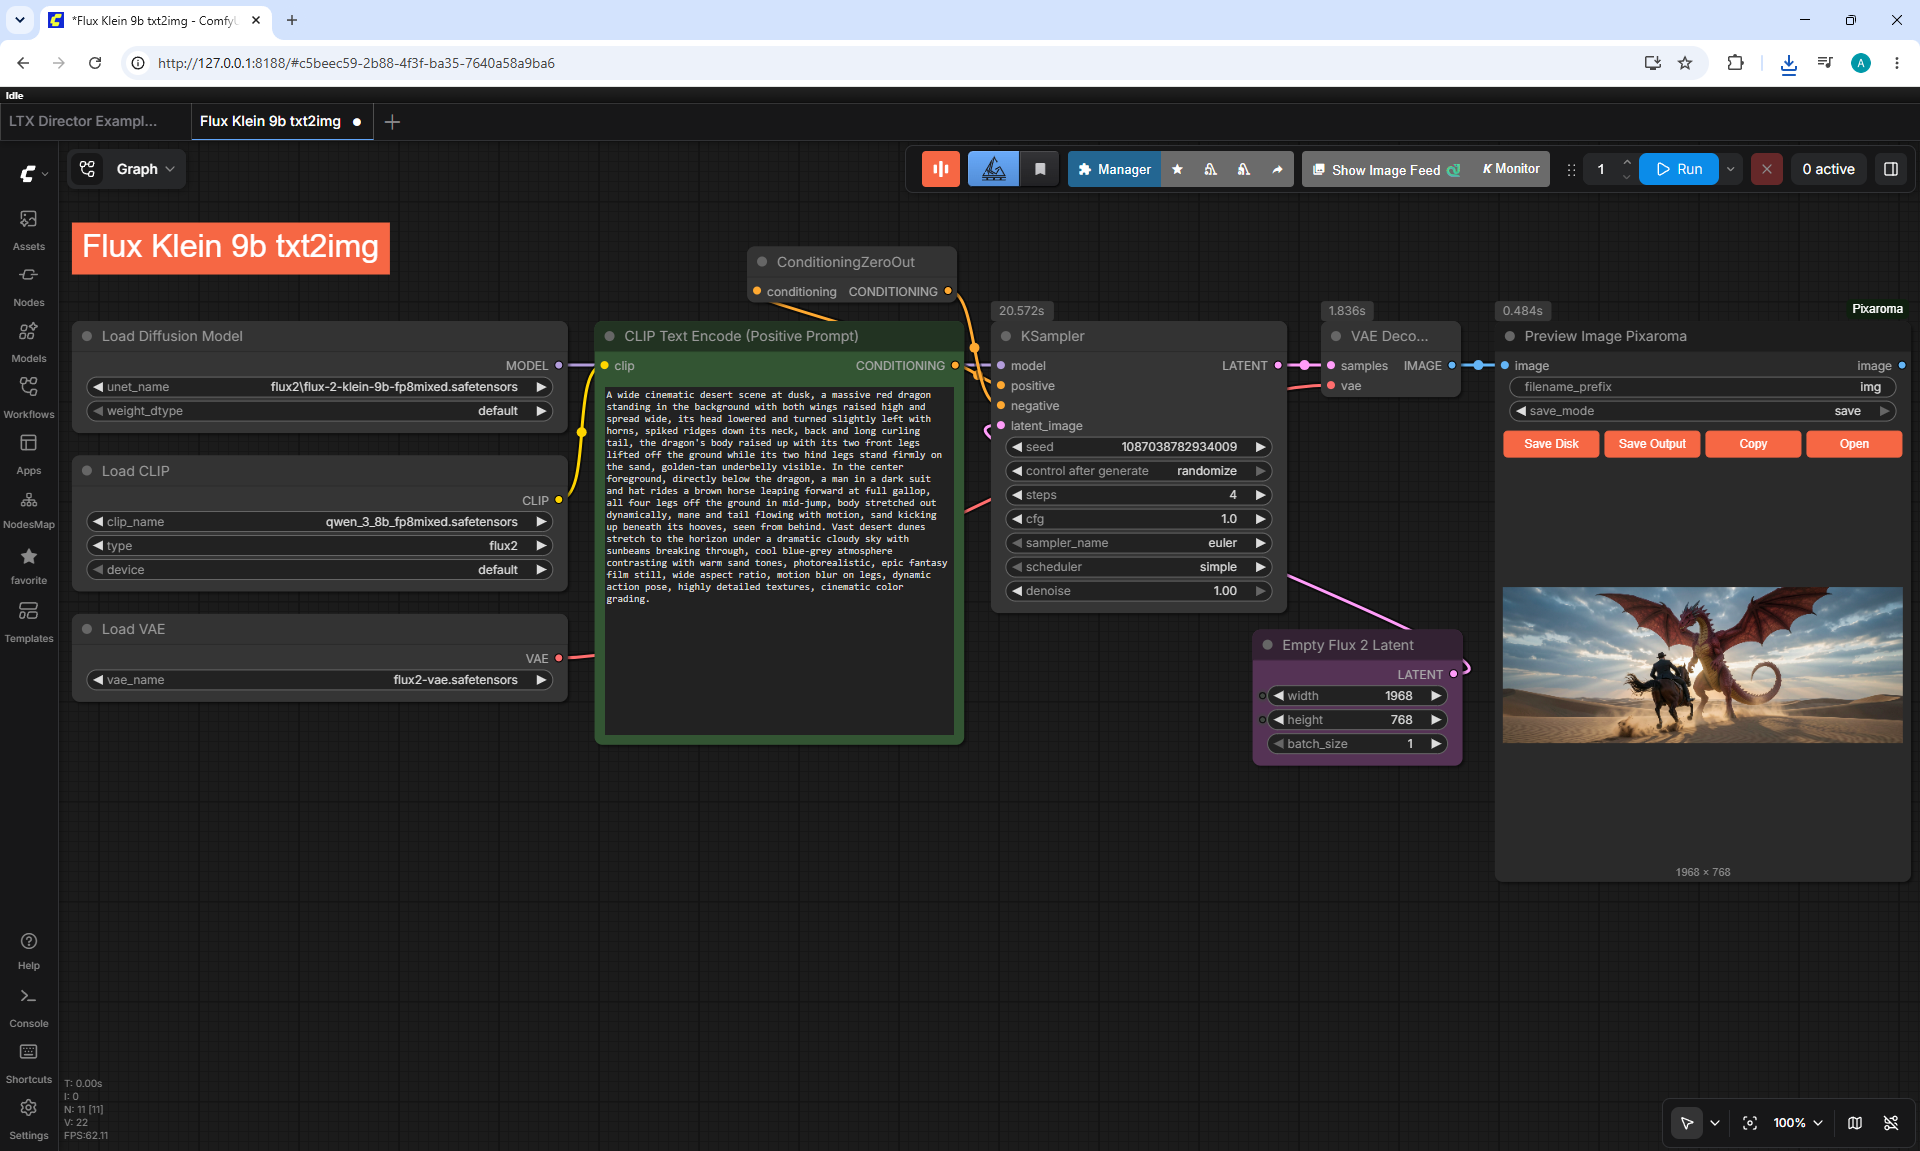
Task: Cancel current run with red X button
Action: pos(1767,169)
